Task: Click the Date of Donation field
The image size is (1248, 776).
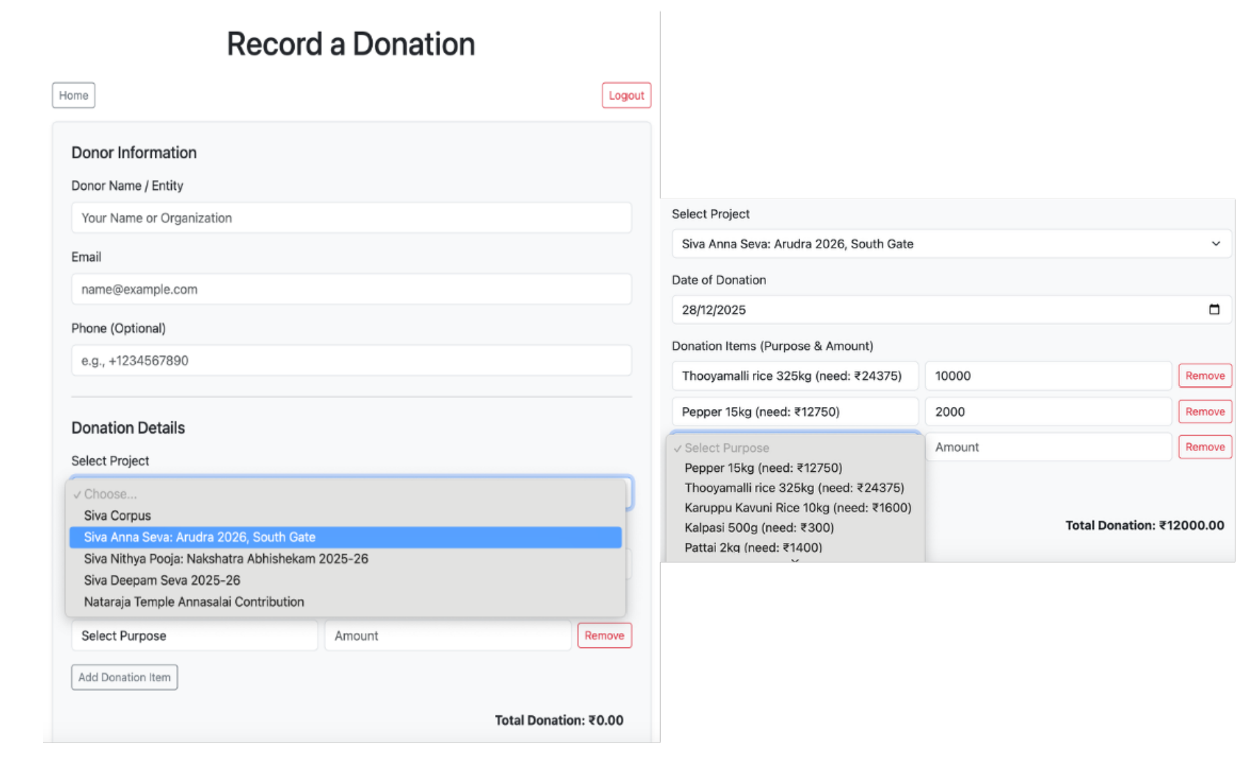Action: coord(900,309)
